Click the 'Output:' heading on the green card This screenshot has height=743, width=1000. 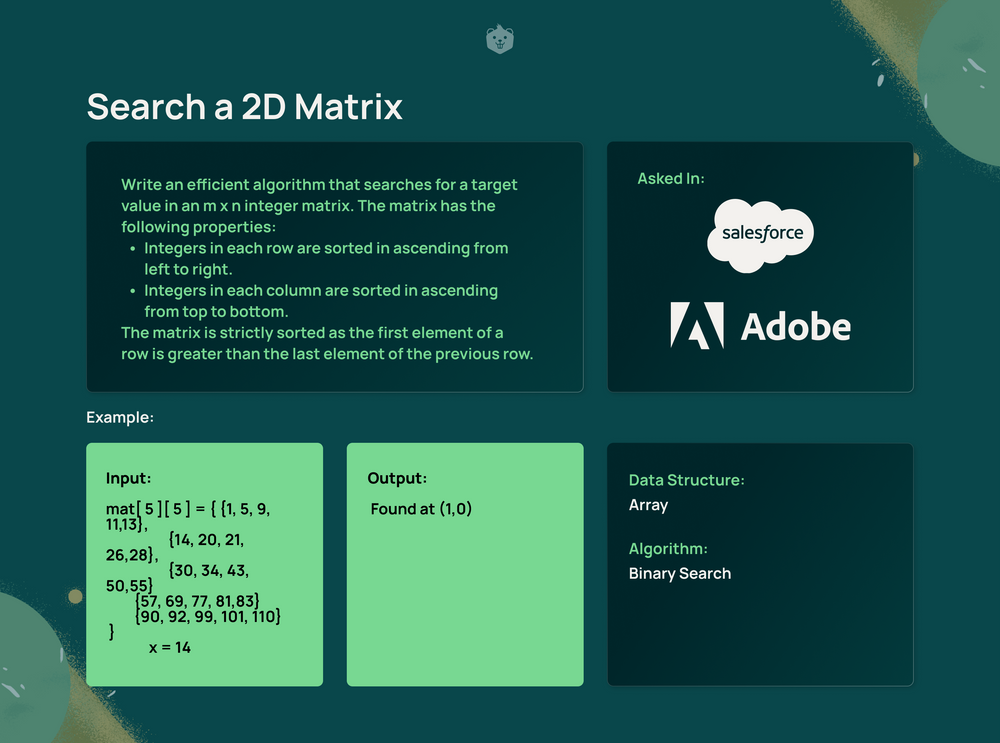click(x=397, y=478)
